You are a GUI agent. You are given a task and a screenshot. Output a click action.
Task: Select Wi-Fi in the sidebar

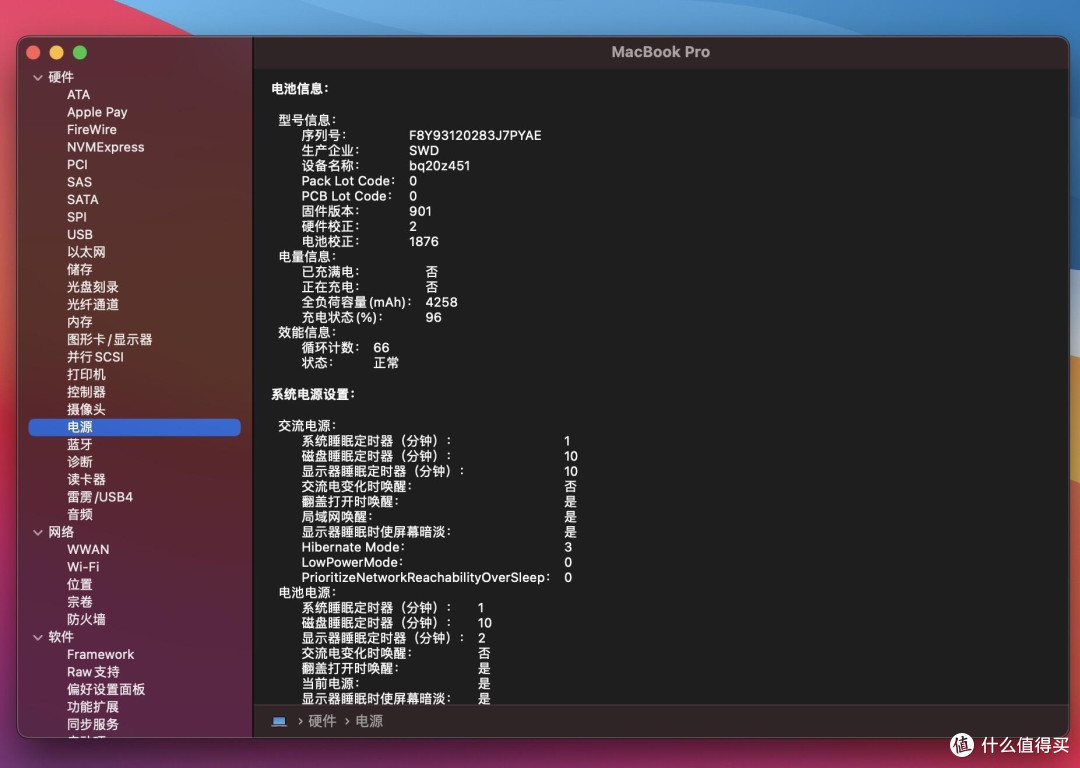(x=83, y=567)
